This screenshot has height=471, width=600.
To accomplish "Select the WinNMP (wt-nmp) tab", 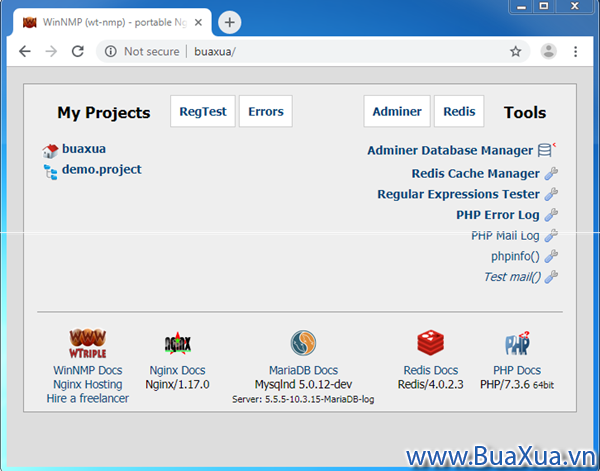I will pos(112,22).
